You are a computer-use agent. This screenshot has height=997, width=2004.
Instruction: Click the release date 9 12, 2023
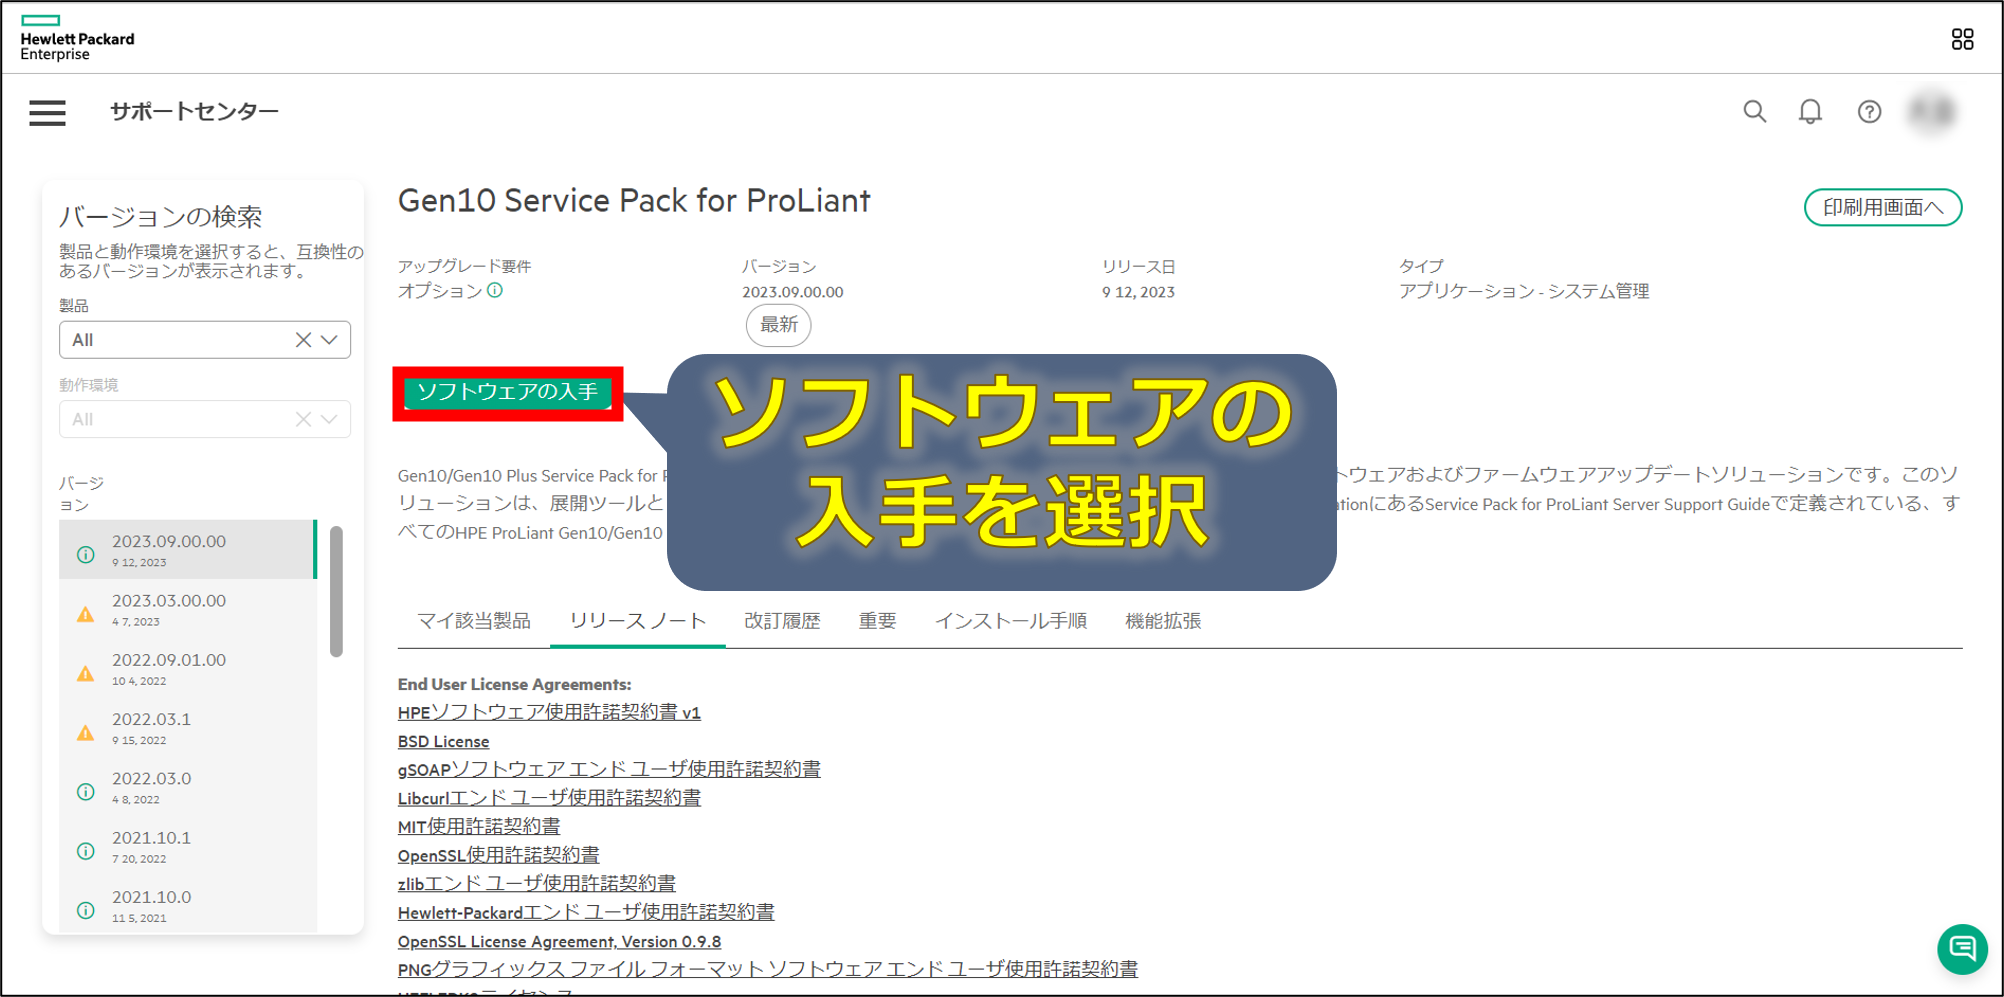(1138, 292)
